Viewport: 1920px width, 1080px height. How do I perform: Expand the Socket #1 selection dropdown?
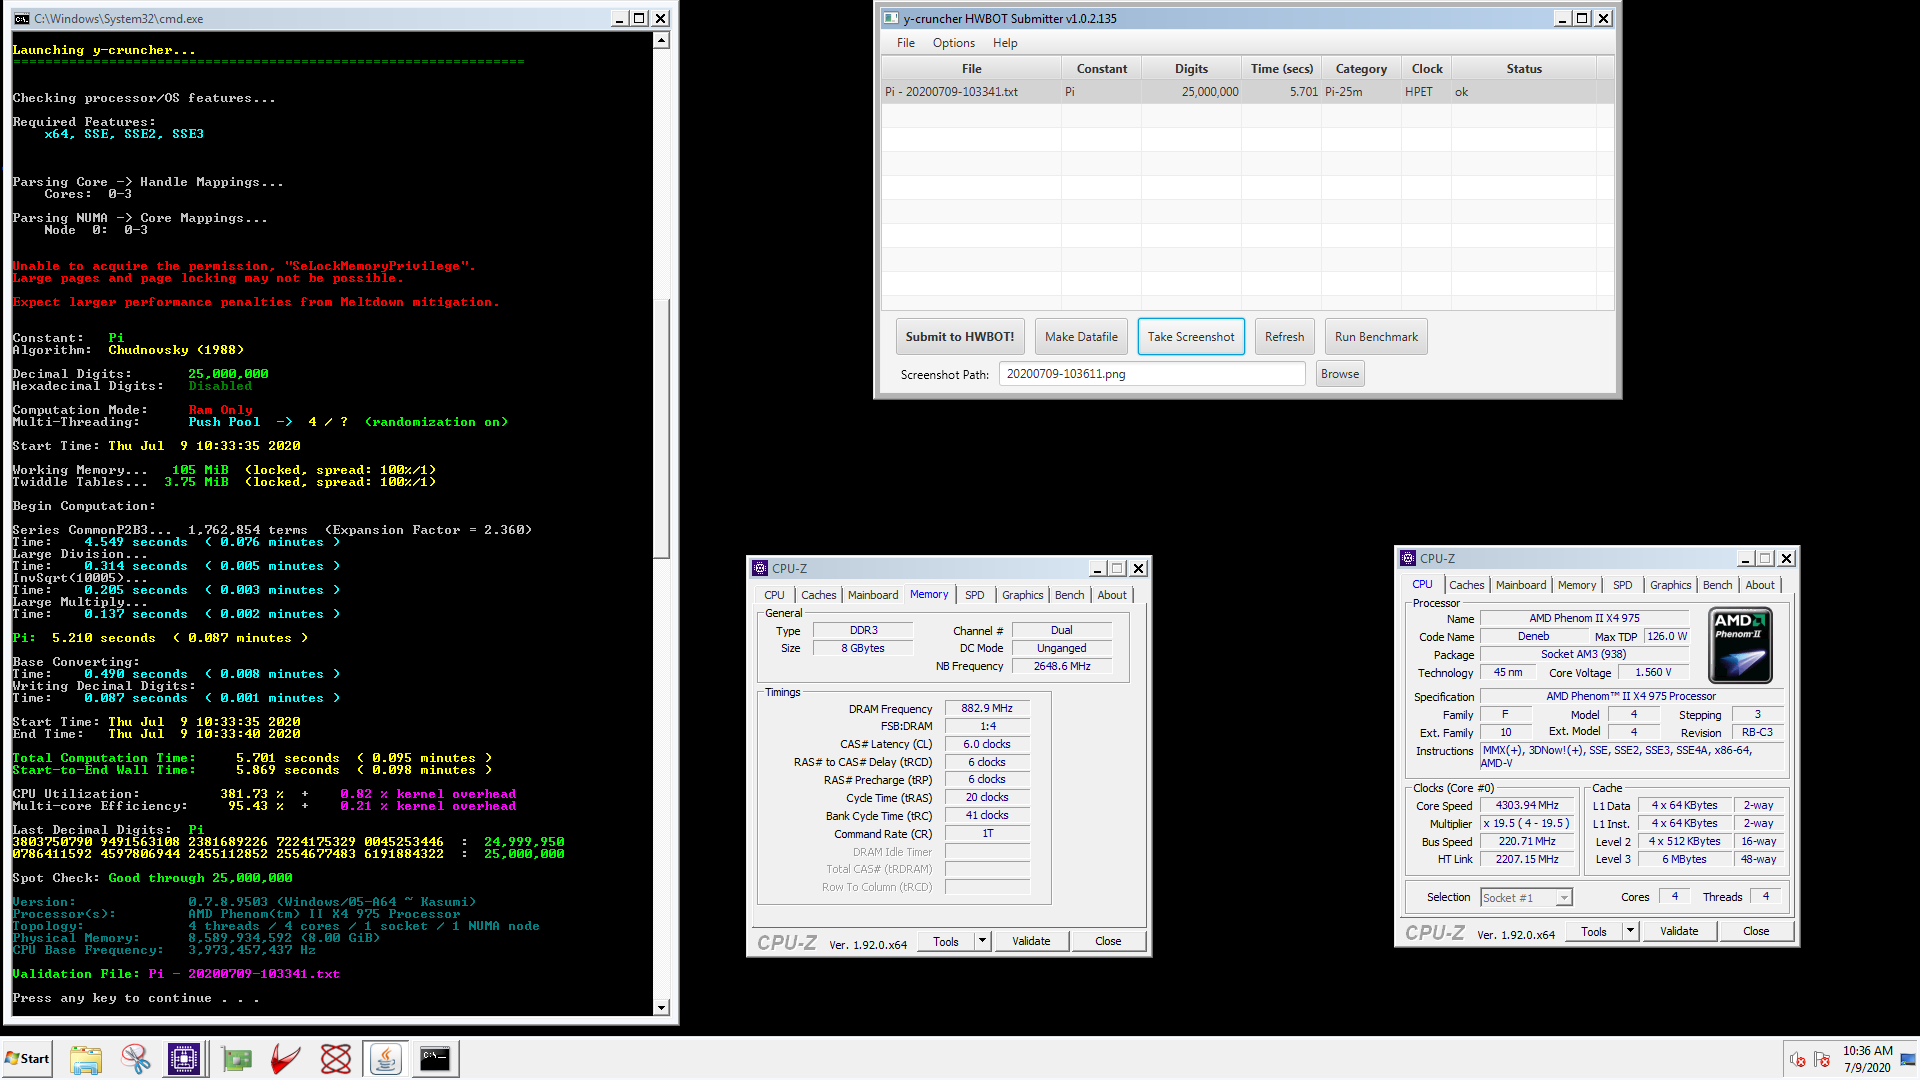pyautogui.click(x=1563, y=898)
